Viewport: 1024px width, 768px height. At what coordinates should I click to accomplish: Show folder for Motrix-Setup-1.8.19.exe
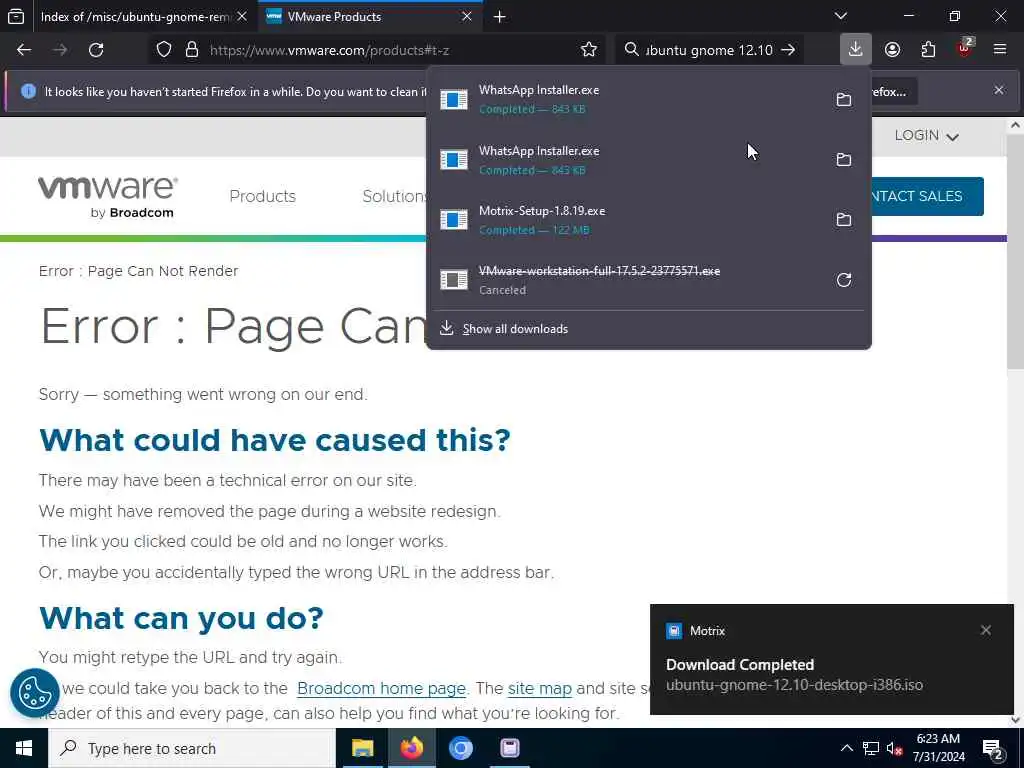[x=844, y=219]
